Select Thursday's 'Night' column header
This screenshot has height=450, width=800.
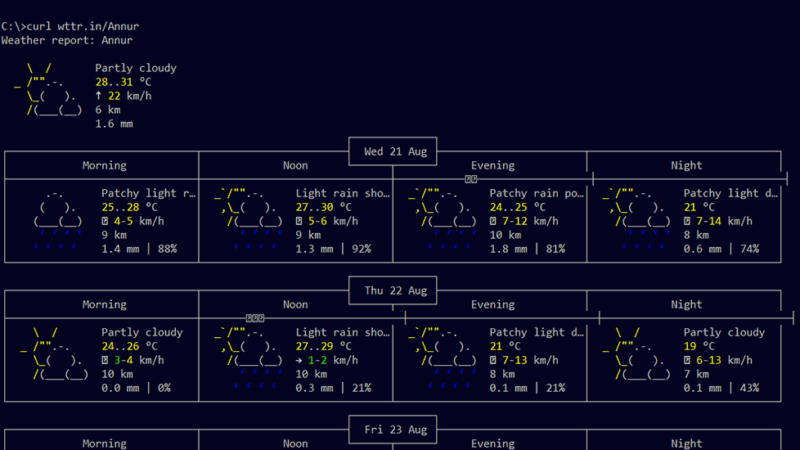686,305
